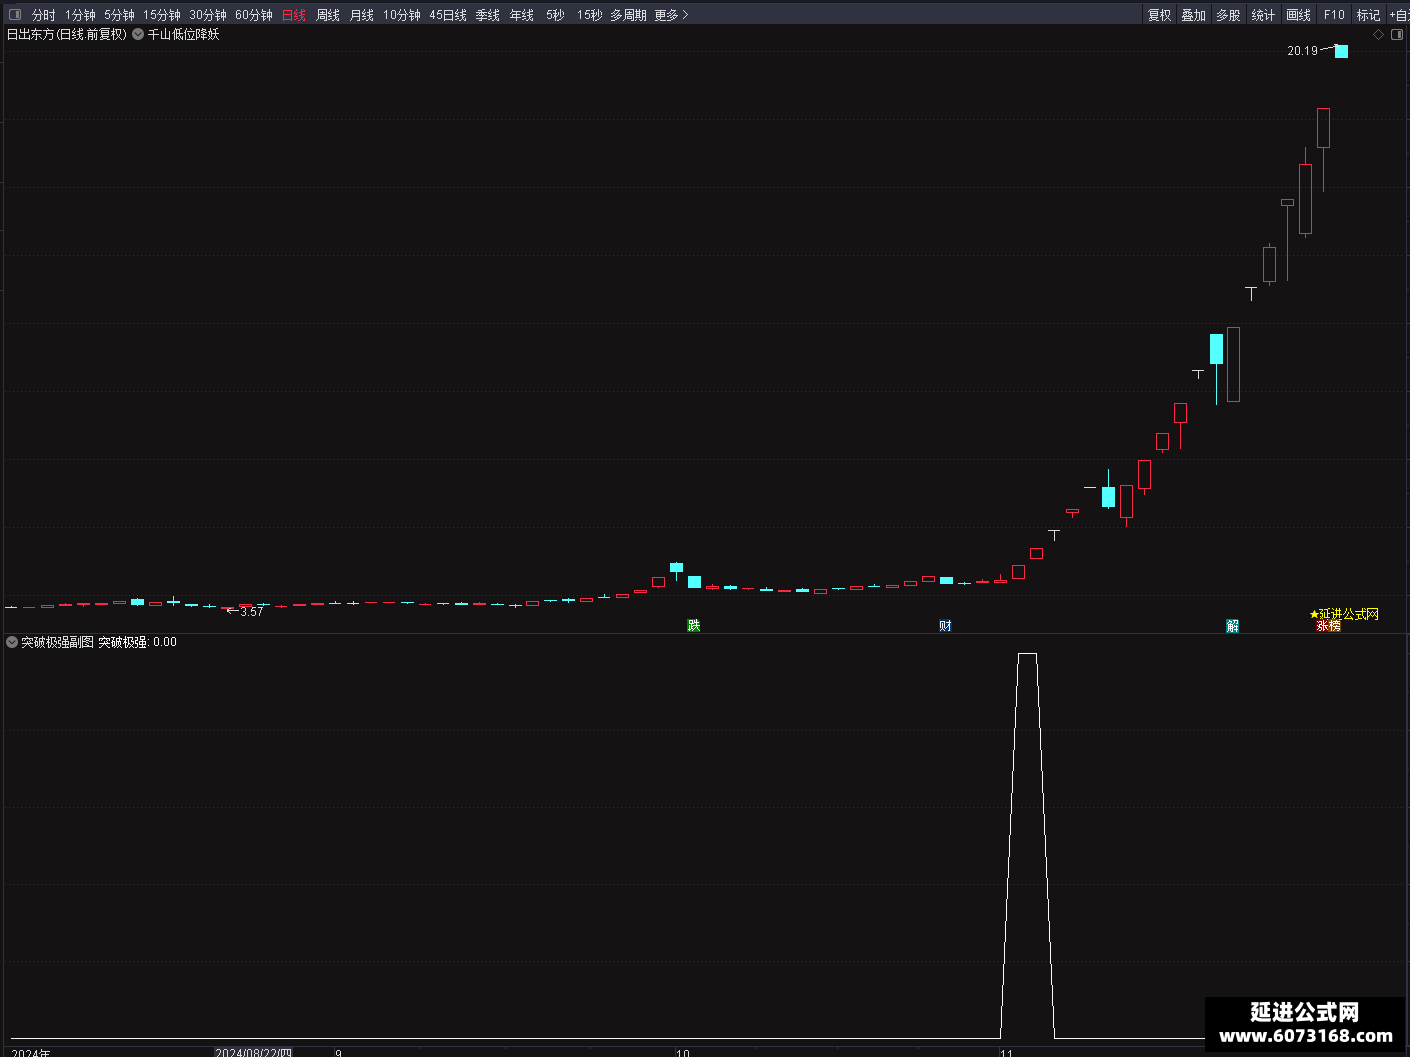Click the 解 marker on timeline
Screen dimensions: 1410x1057
pos(1232,625)
